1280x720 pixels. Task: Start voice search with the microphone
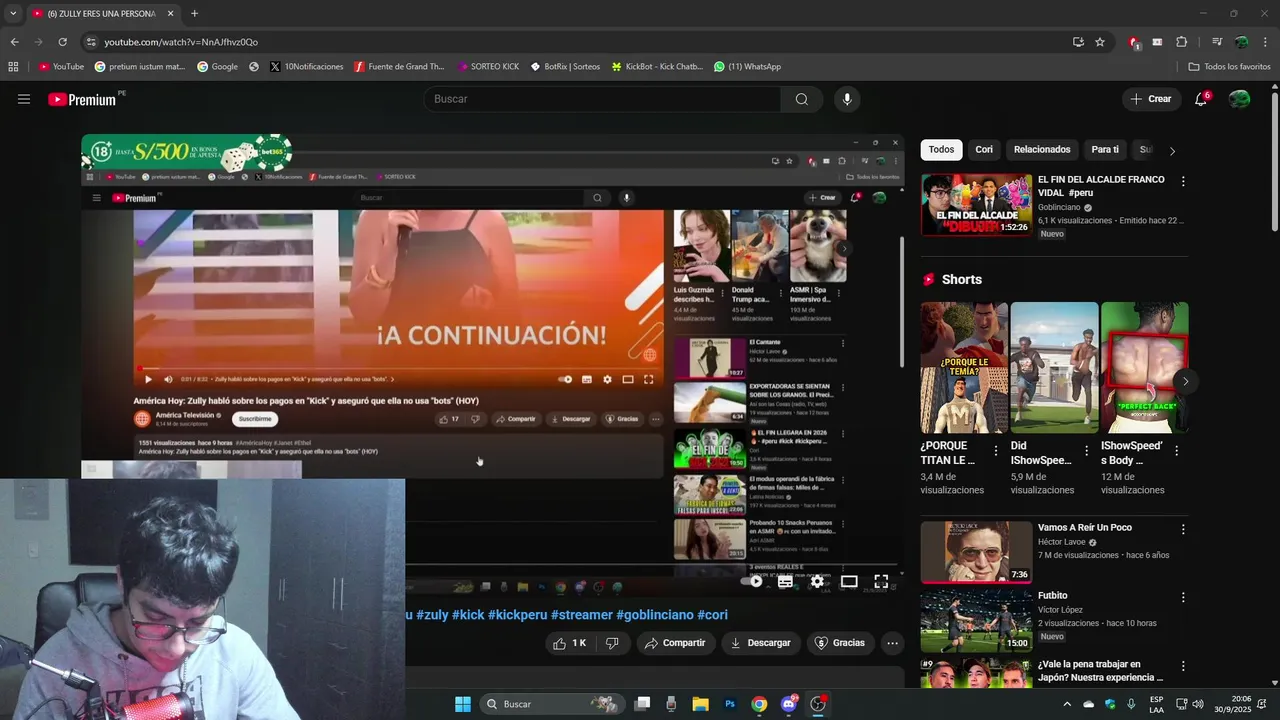tap(847, 99)
